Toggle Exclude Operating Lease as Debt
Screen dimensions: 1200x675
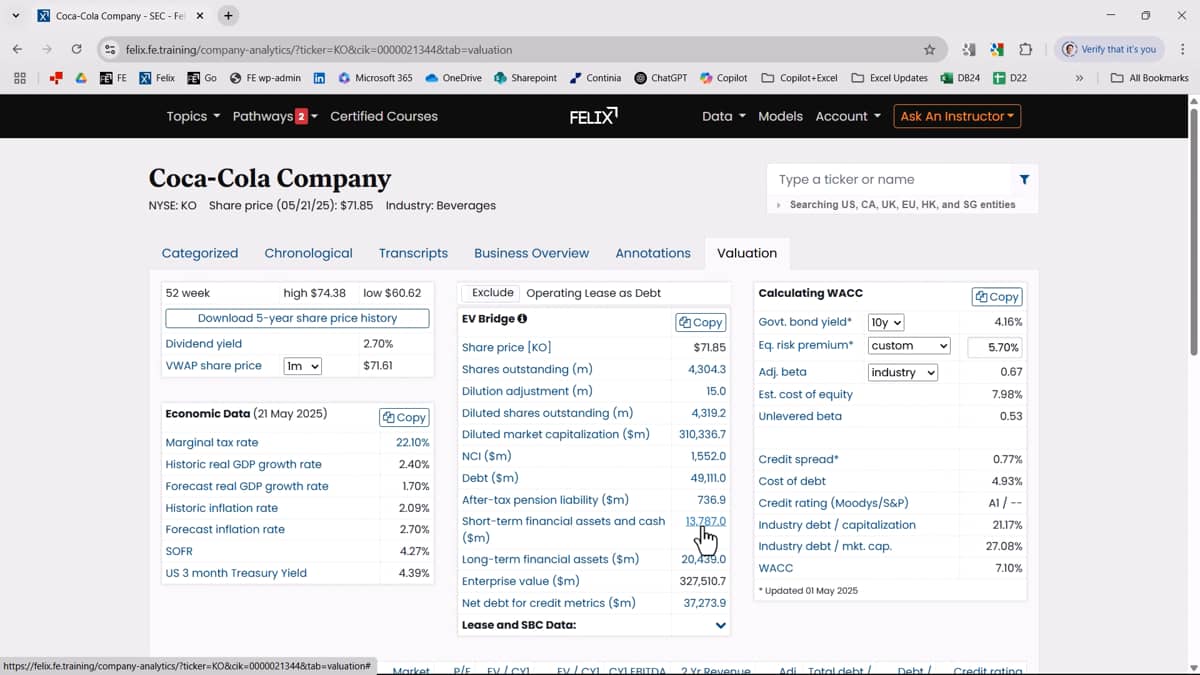tap(492, 293)
